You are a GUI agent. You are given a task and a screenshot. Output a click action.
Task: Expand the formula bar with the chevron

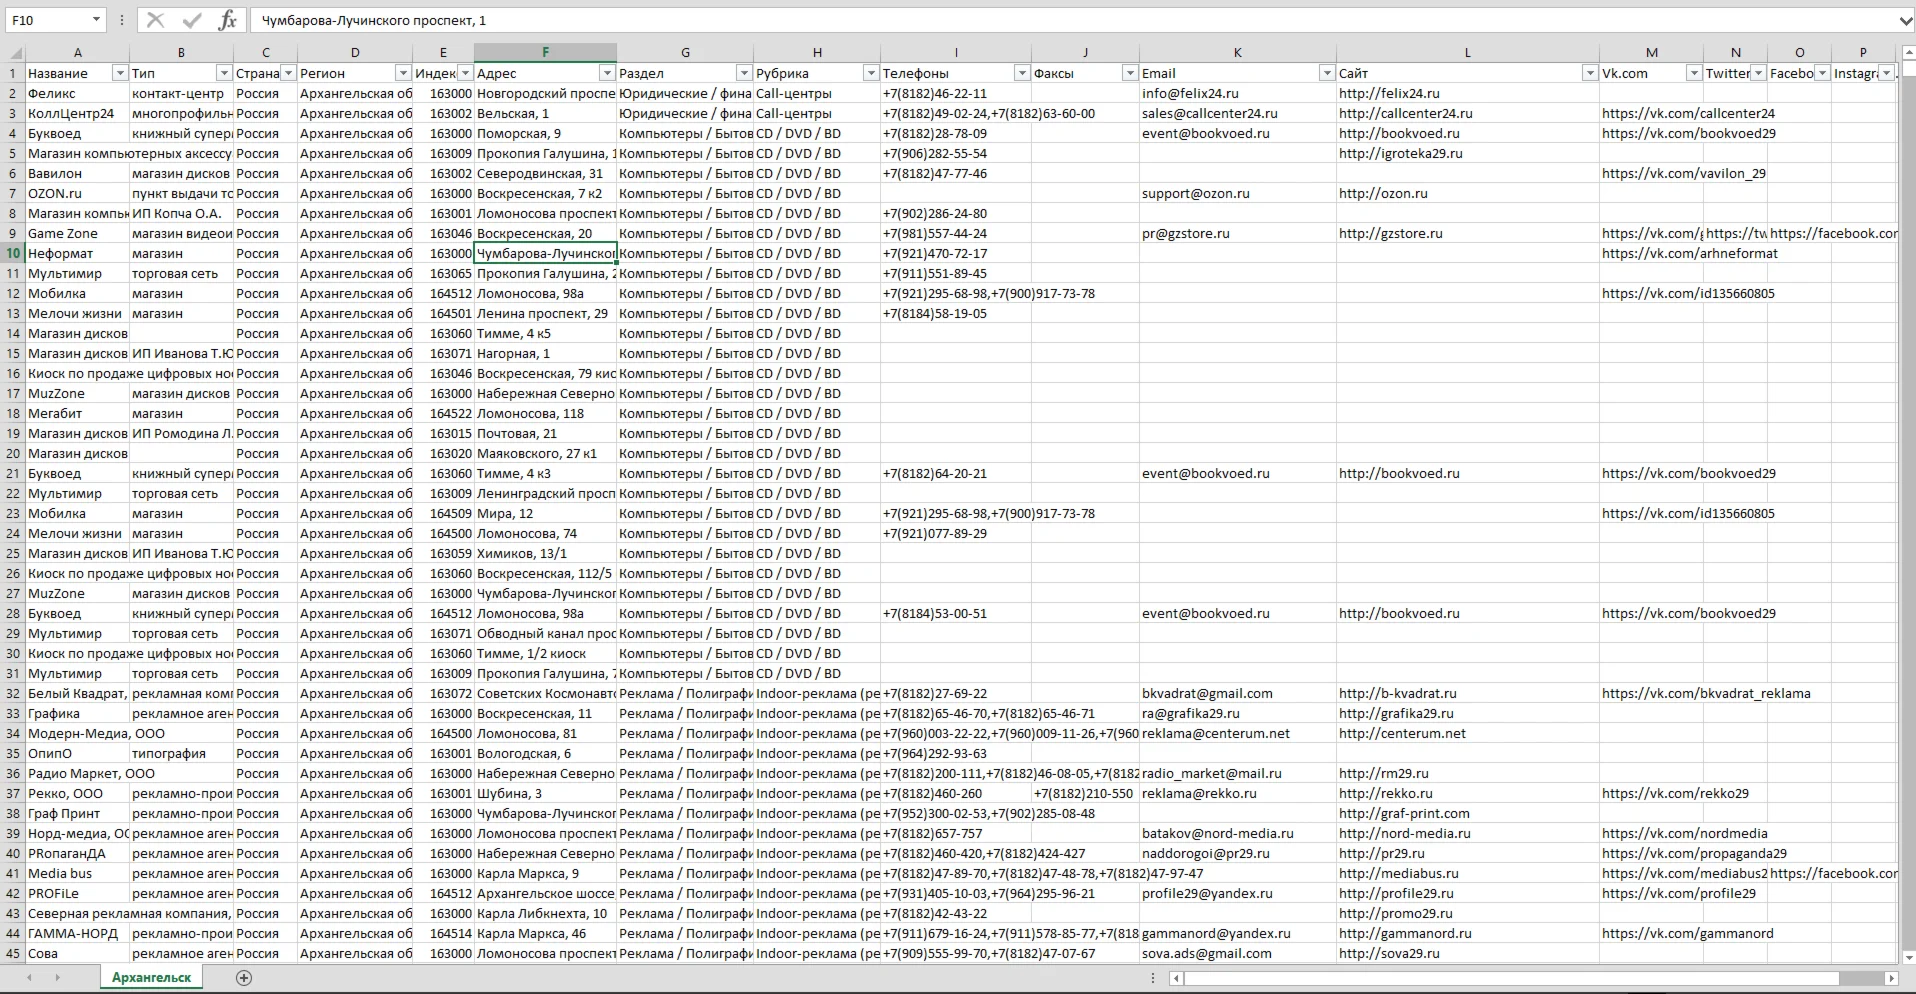1904,20
